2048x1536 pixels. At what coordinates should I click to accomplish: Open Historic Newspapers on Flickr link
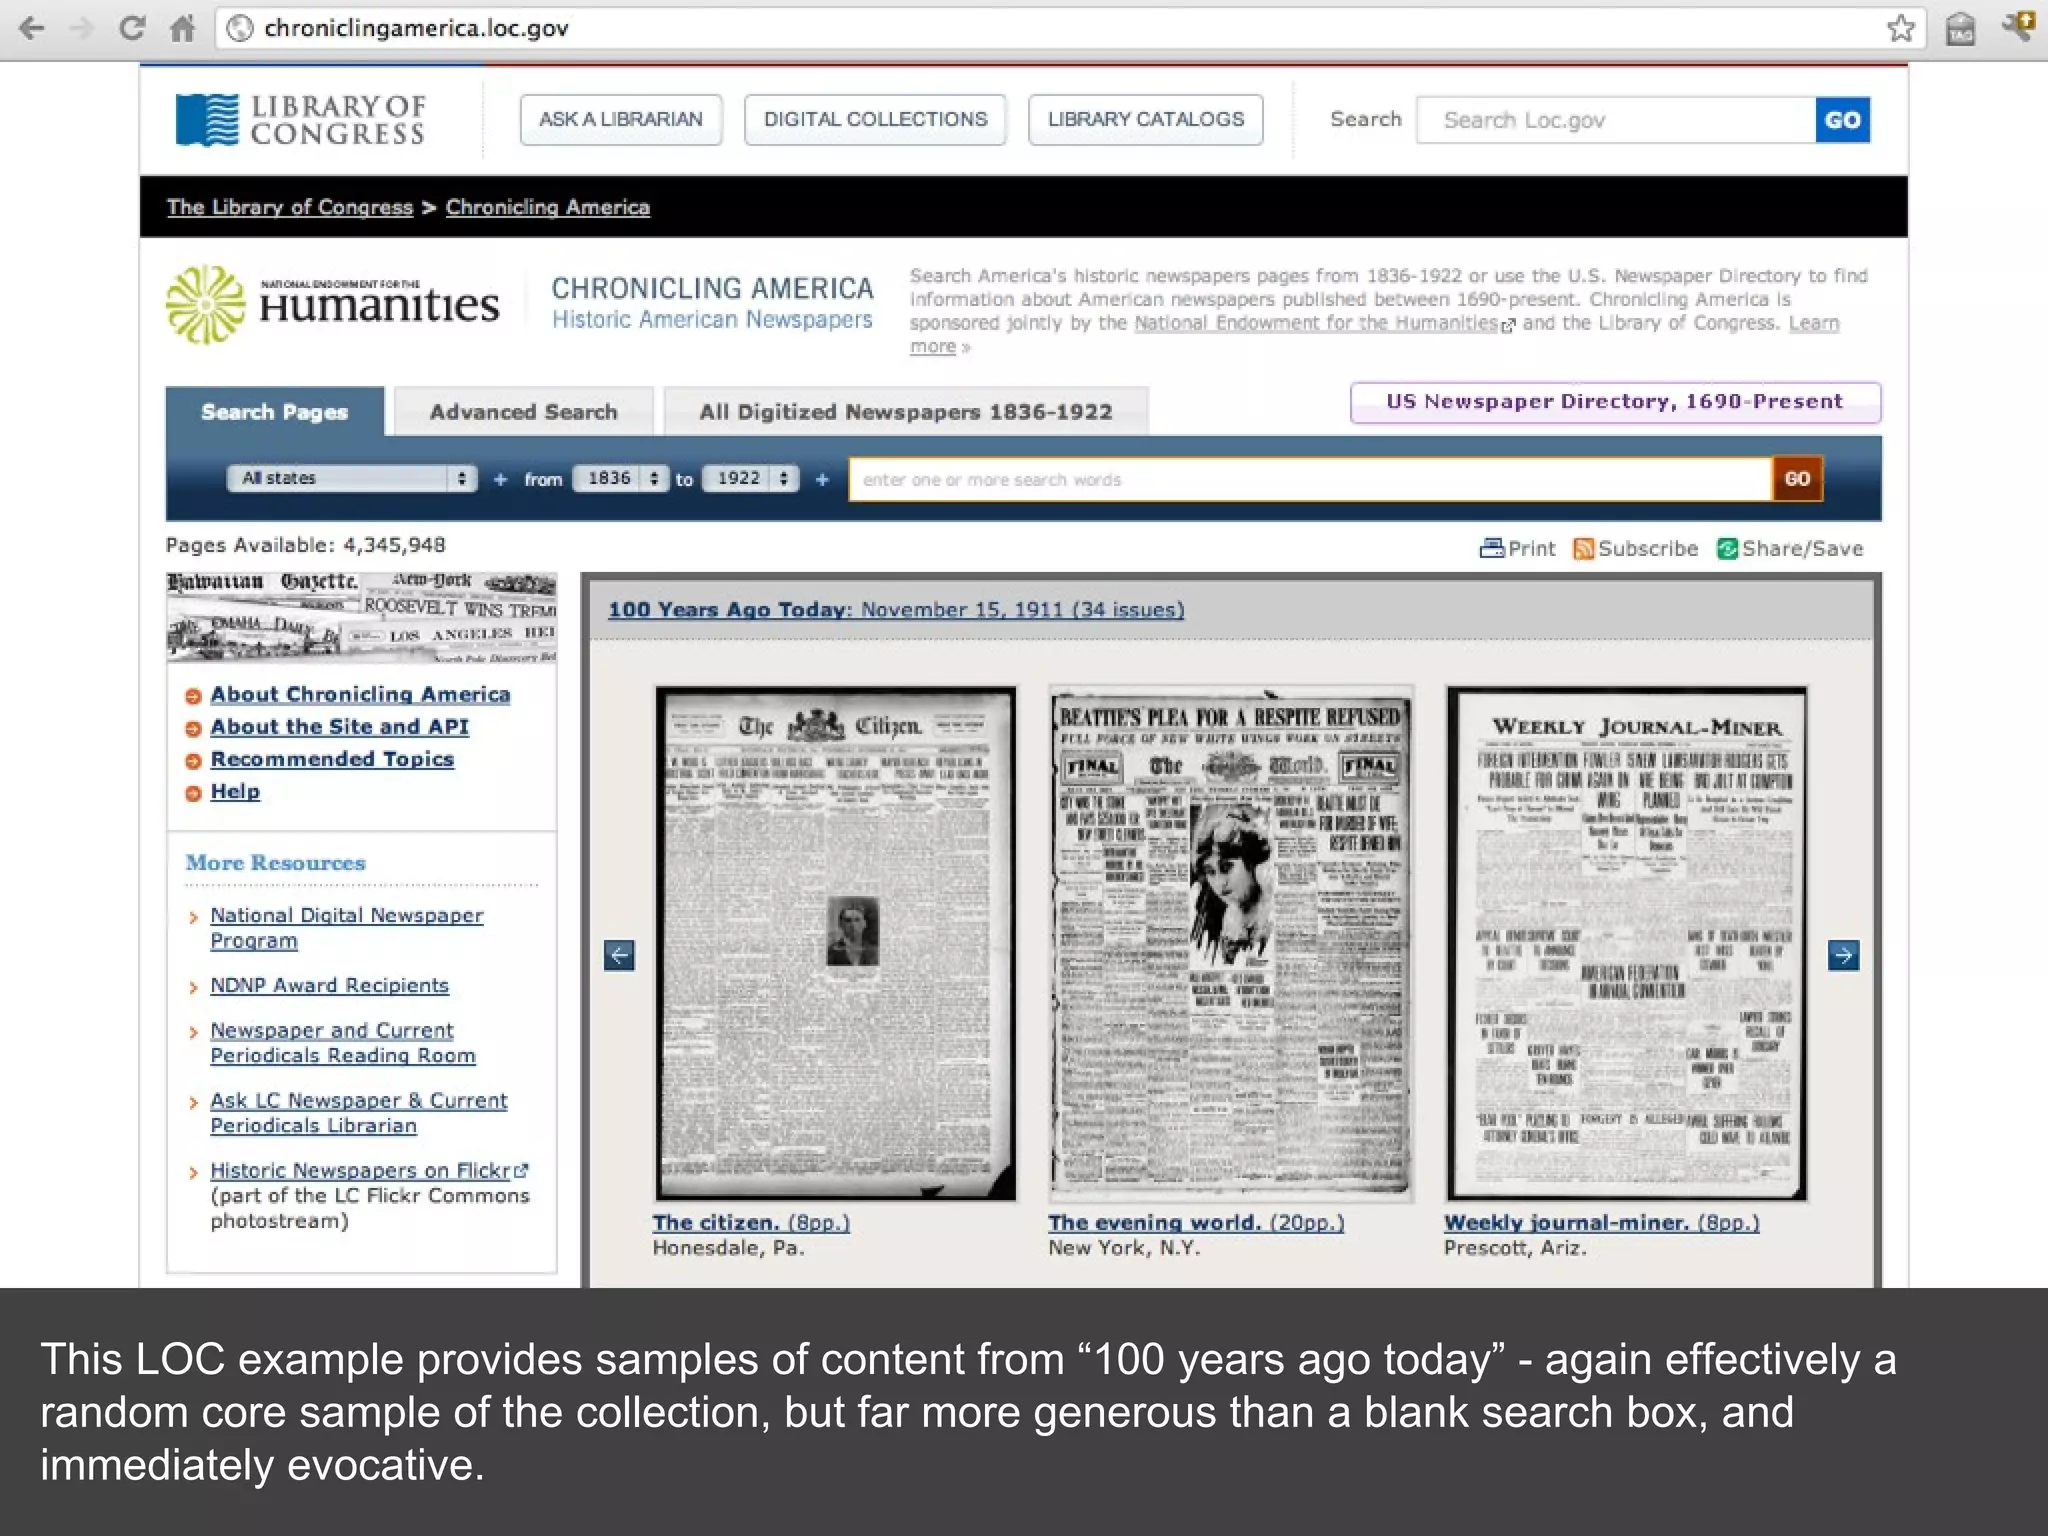coord(360,1170)
